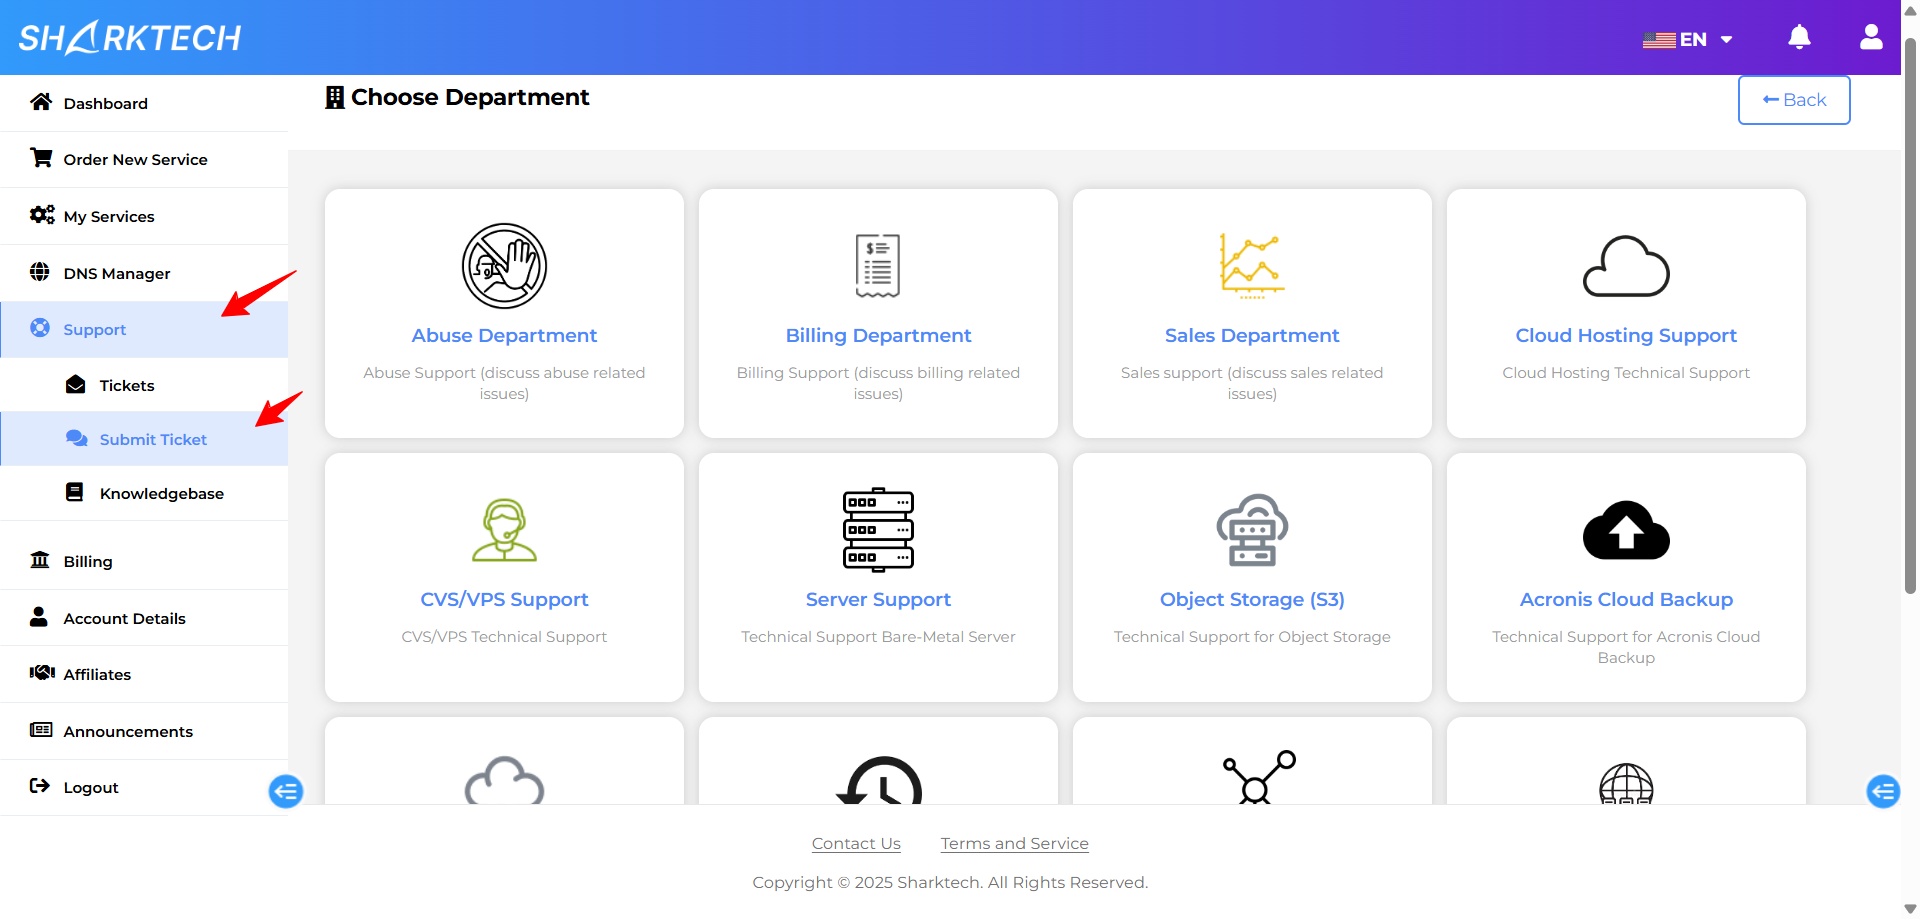Click the Server Support rack icon
The width and height of the screenshot is (1920, 919).
click(x=878, y=530)
